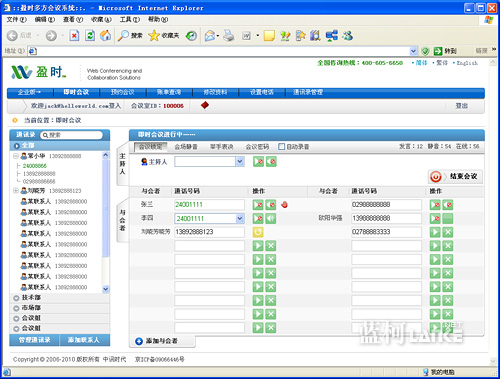This screenshot has height=379, width=500.
Task: Click the red diamond status icon
Action: pyautogui.click(x=205, y=105)
